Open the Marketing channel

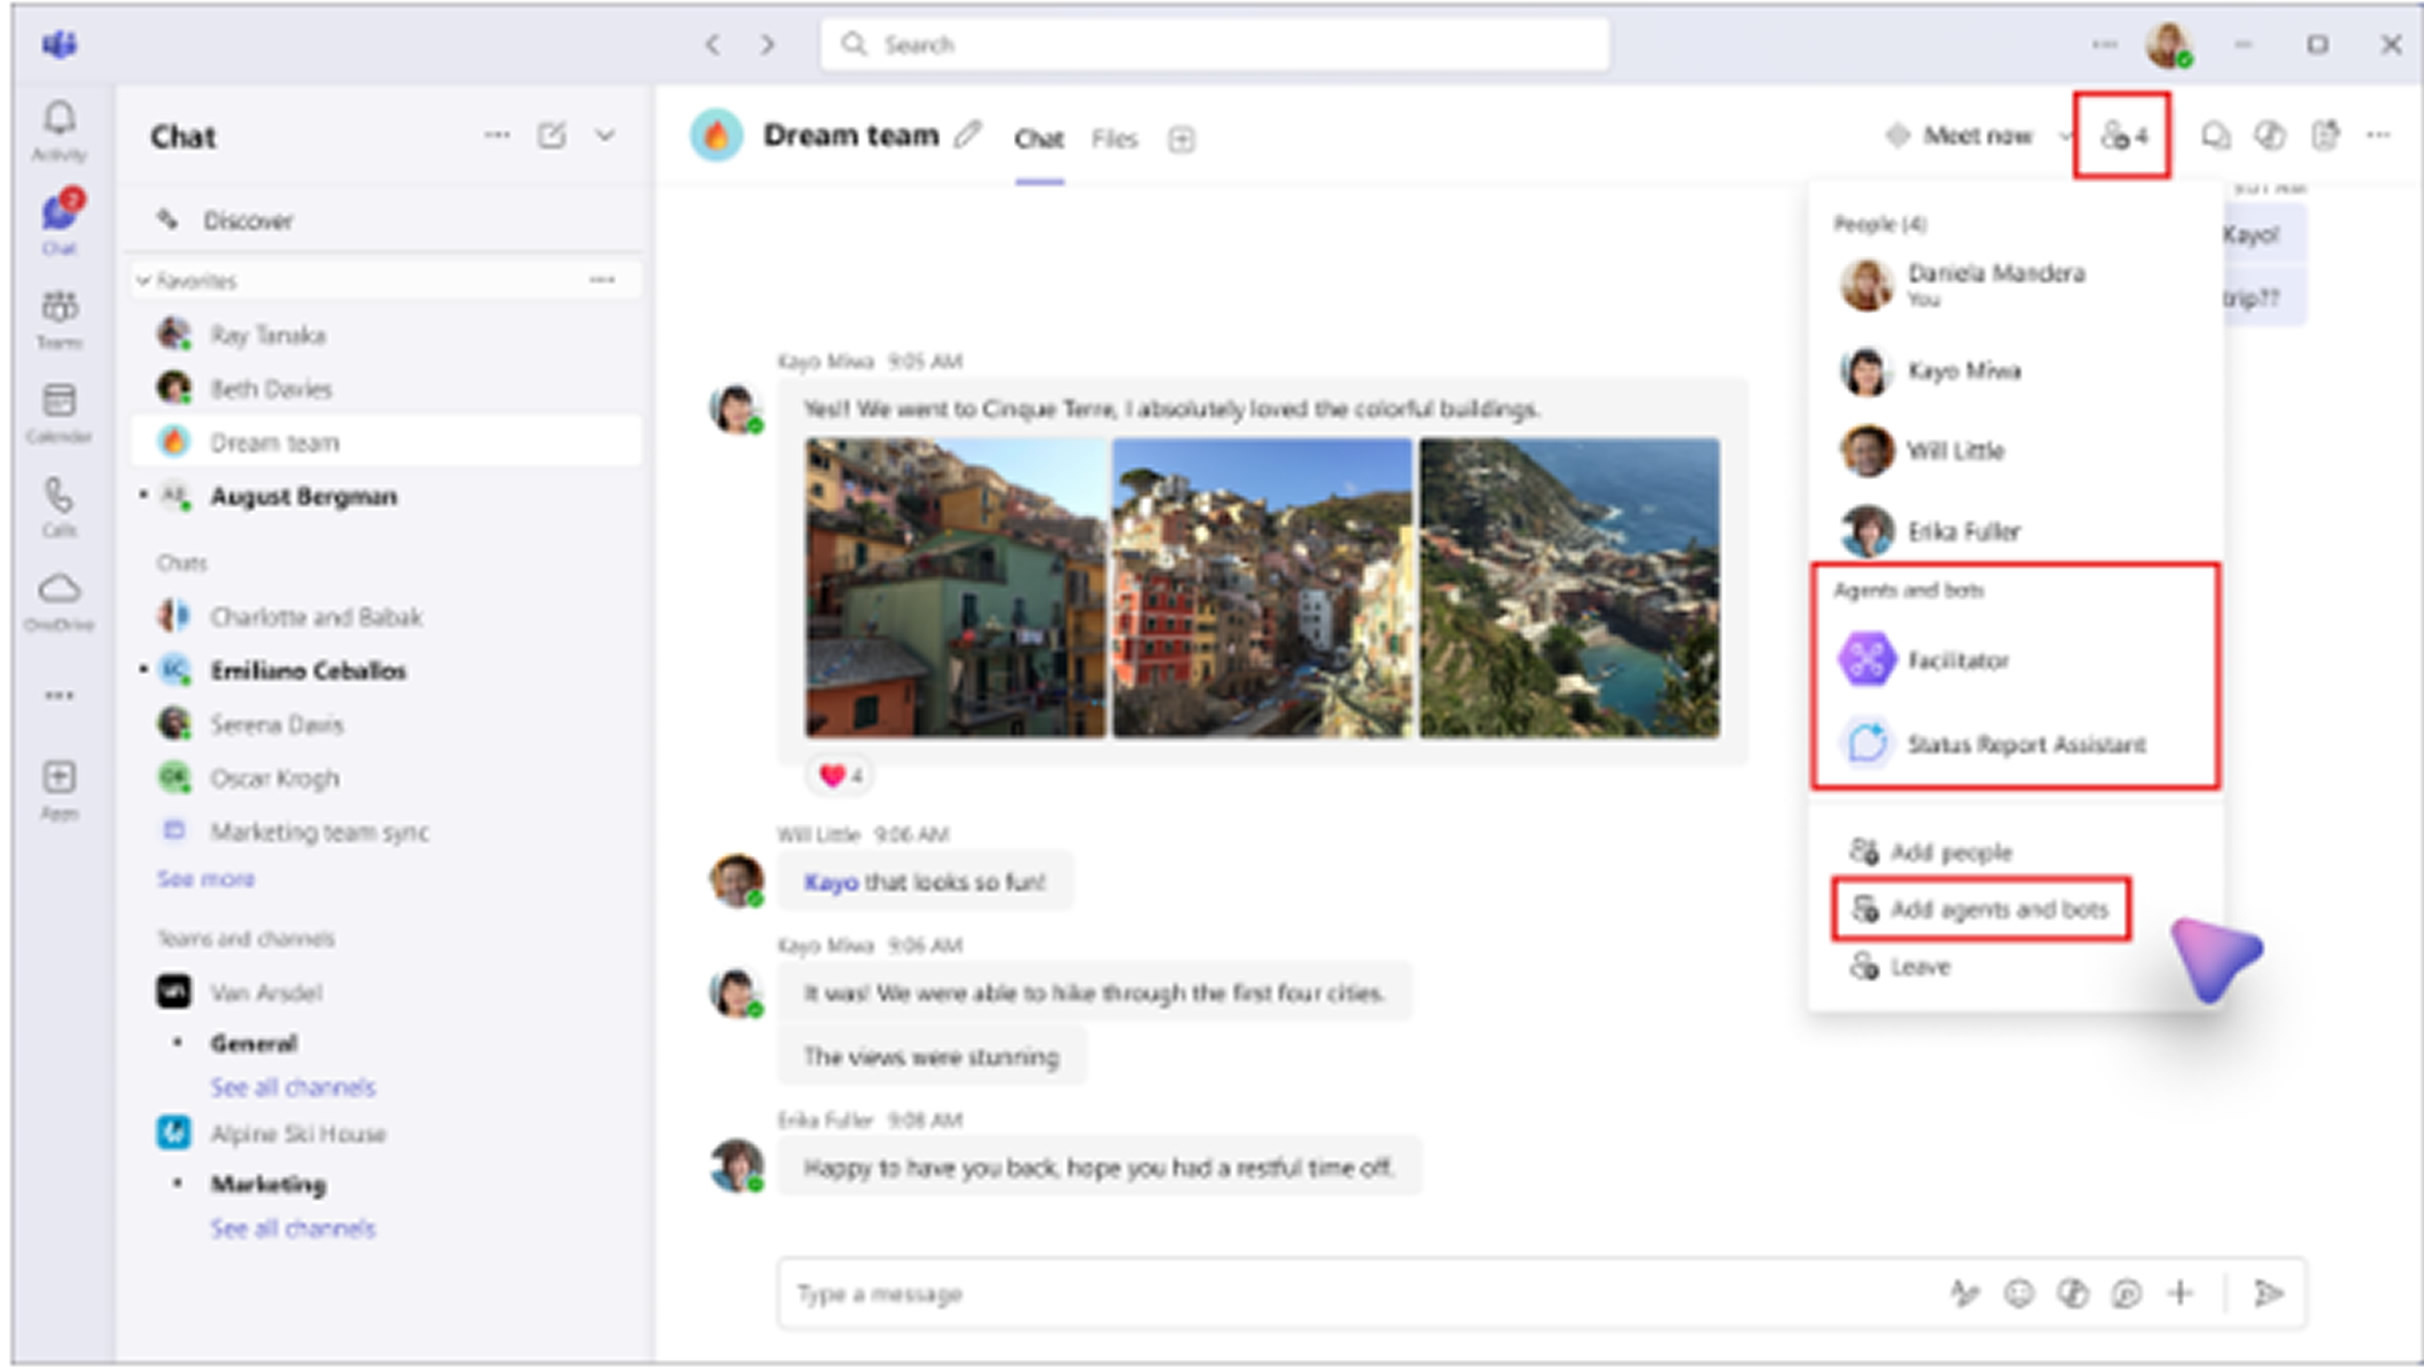[268, 1184]
